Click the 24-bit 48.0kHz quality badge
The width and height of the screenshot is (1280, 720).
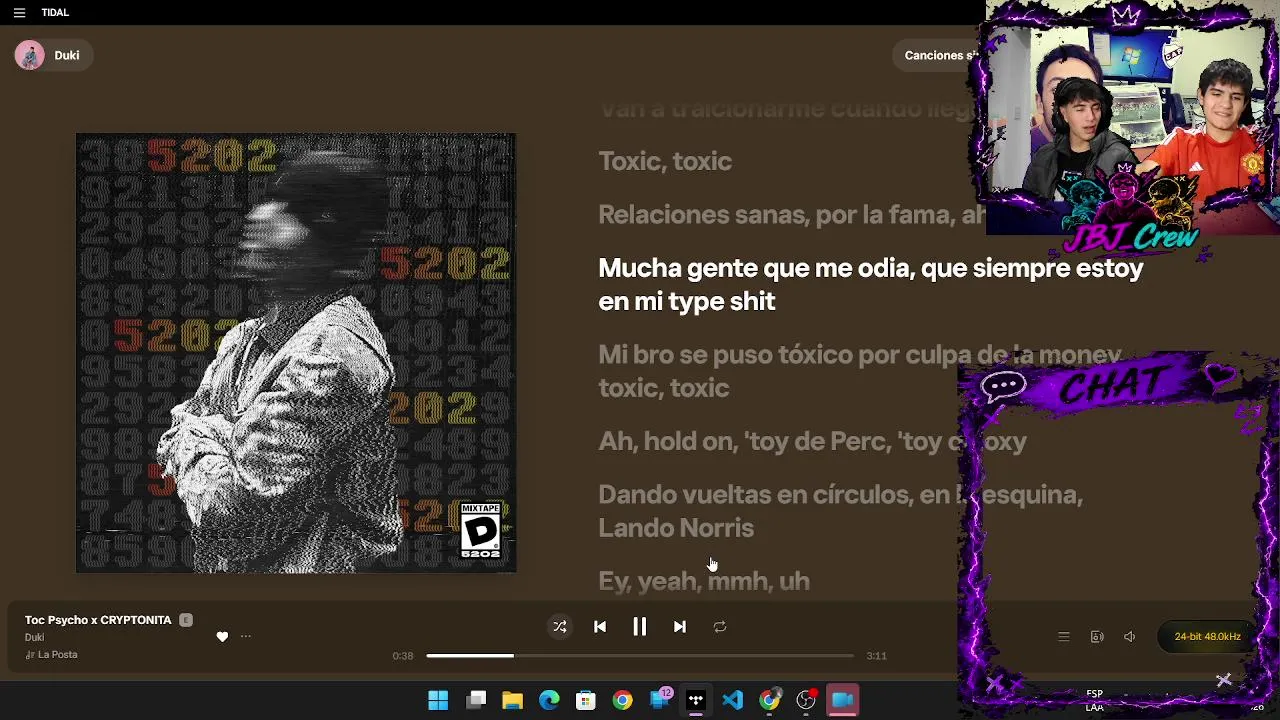(x=1207, y=637)
